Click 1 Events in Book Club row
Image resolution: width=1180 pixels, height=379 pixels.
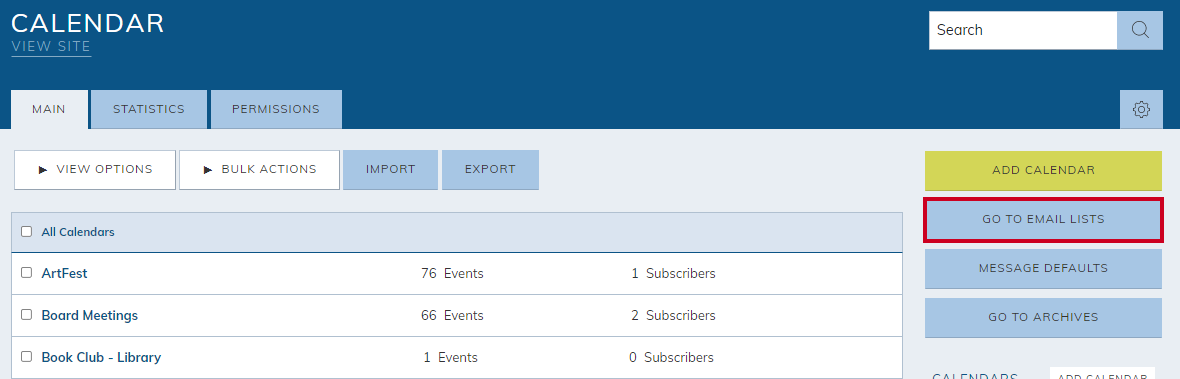(x=451, y=357)
